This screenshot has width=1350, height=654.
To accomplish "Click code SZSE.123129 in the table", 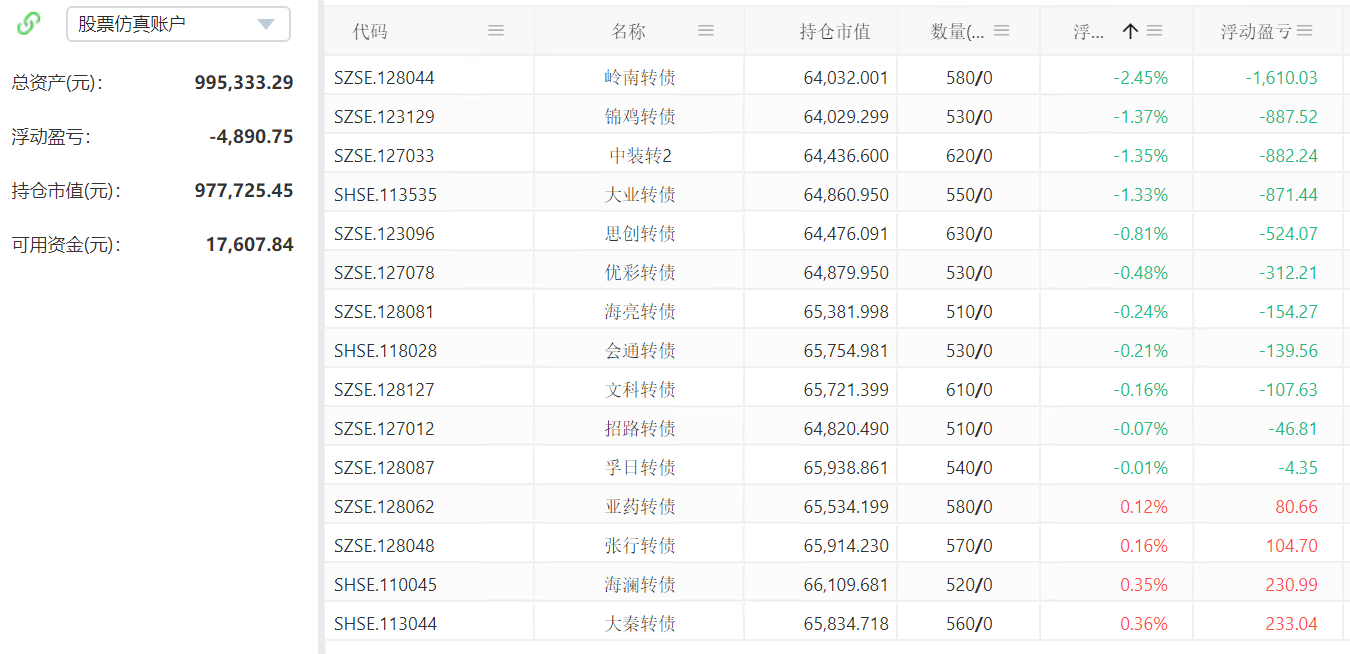I will tap(384, 116).
